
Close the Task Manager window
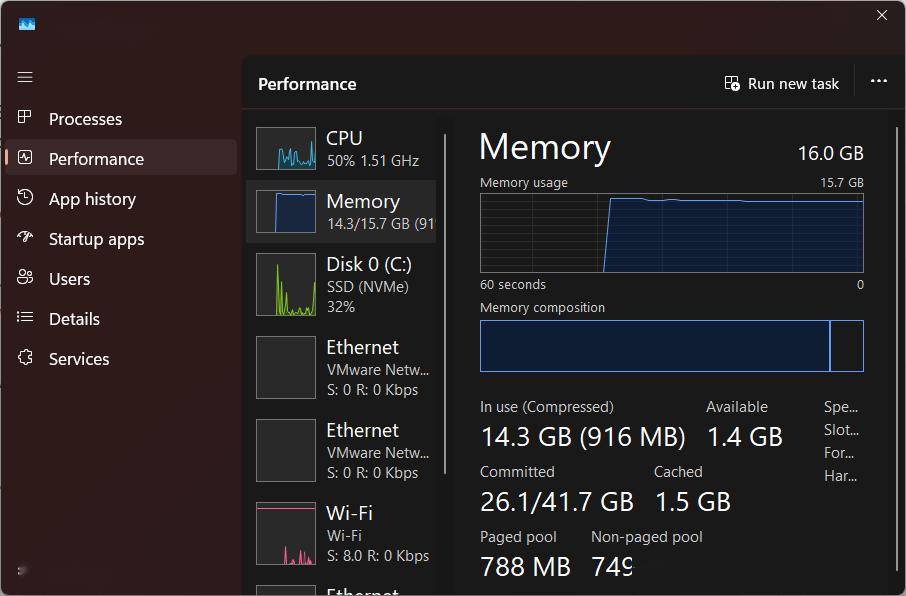click(x=882, y=15)
